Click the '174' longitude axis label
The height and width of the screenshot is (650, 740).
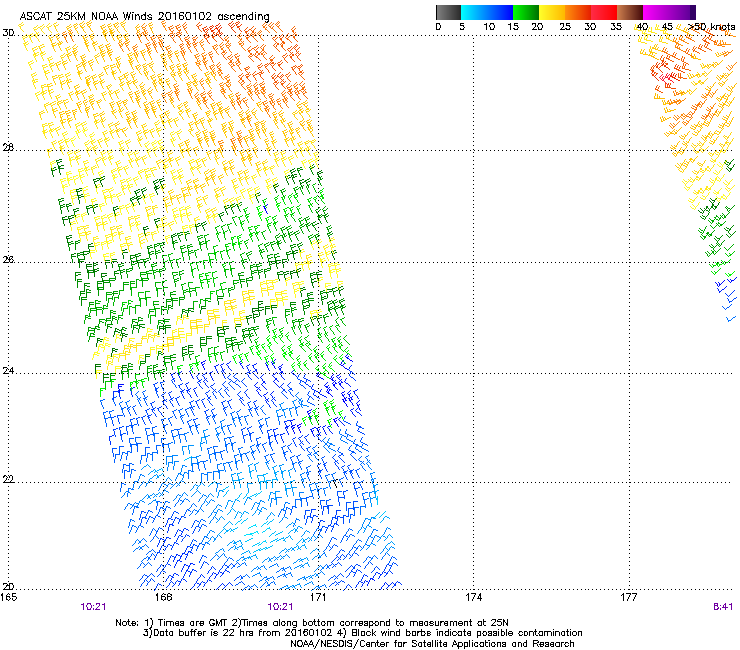pyautogui.click(x=473, y=597)
